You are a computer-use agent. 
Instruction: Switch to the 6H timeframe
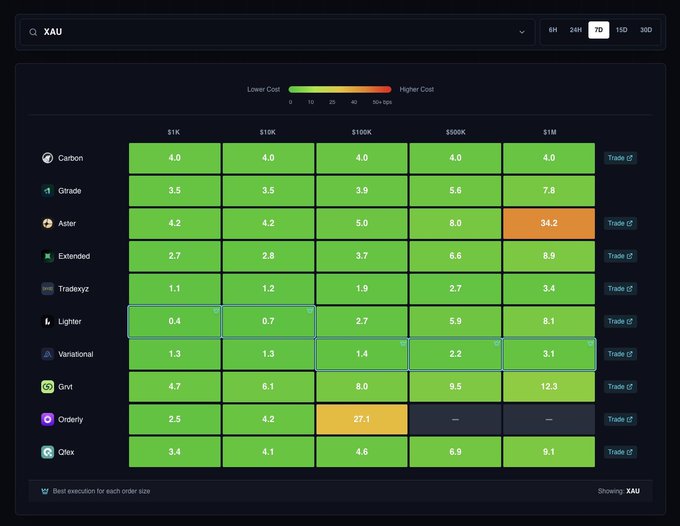553,30
